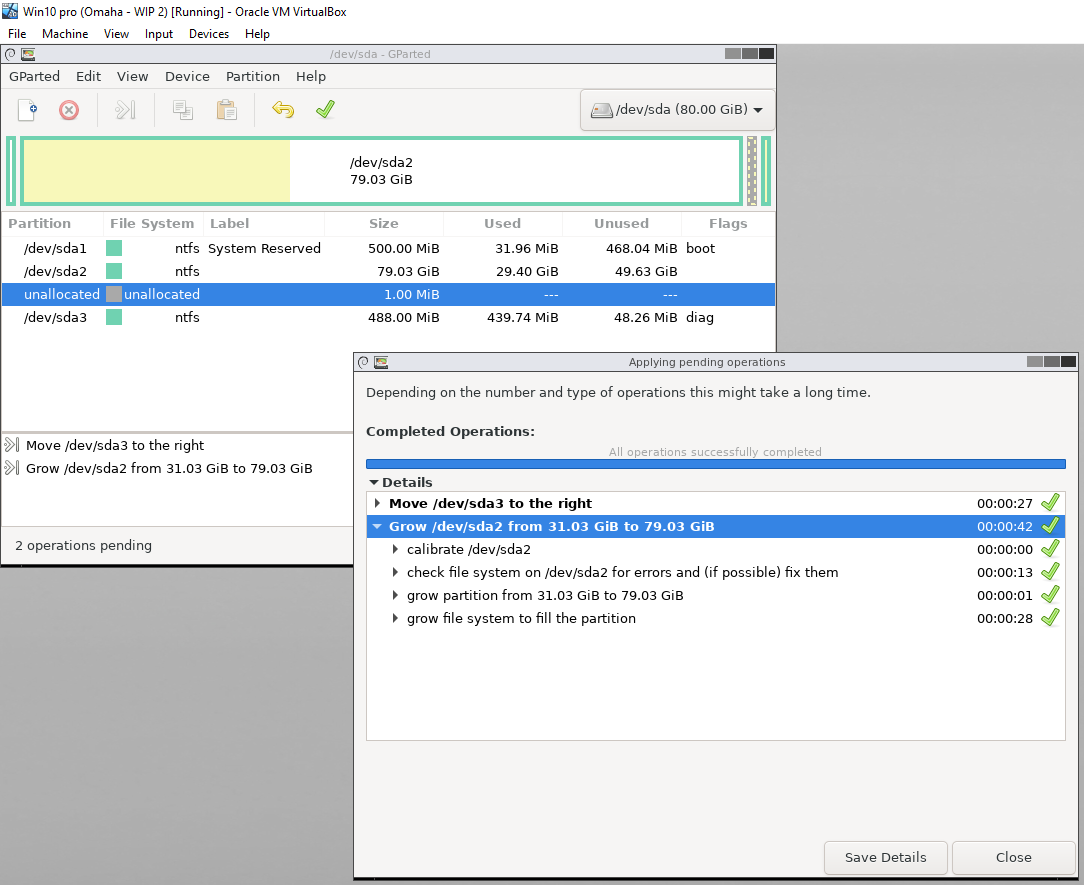Image resolution: width=1084 pixels, height=885 pixels.
Task: Click the Copy partition toolbar icon
Action: tap(182, 110)
